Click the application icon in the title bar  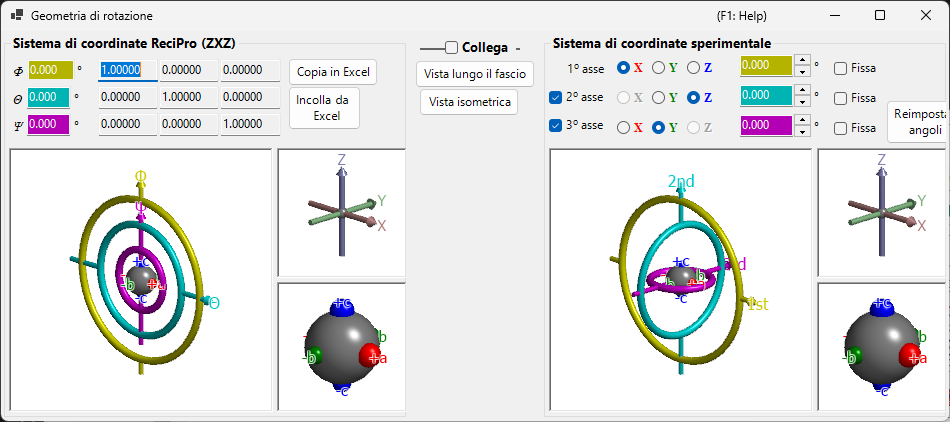pyautogui.click(x=17, y=15)
